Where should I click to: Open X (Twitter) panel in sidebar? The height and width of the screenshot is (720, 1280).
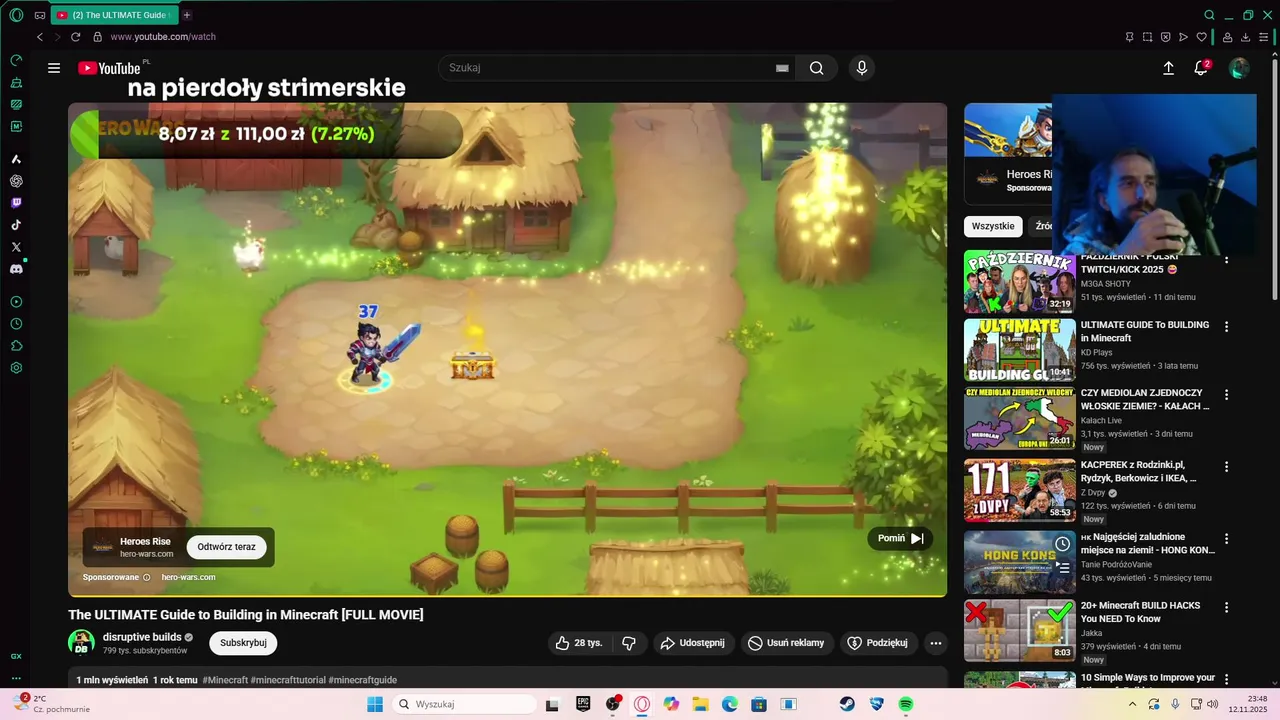pyautogui.click(x=16, y=247)
